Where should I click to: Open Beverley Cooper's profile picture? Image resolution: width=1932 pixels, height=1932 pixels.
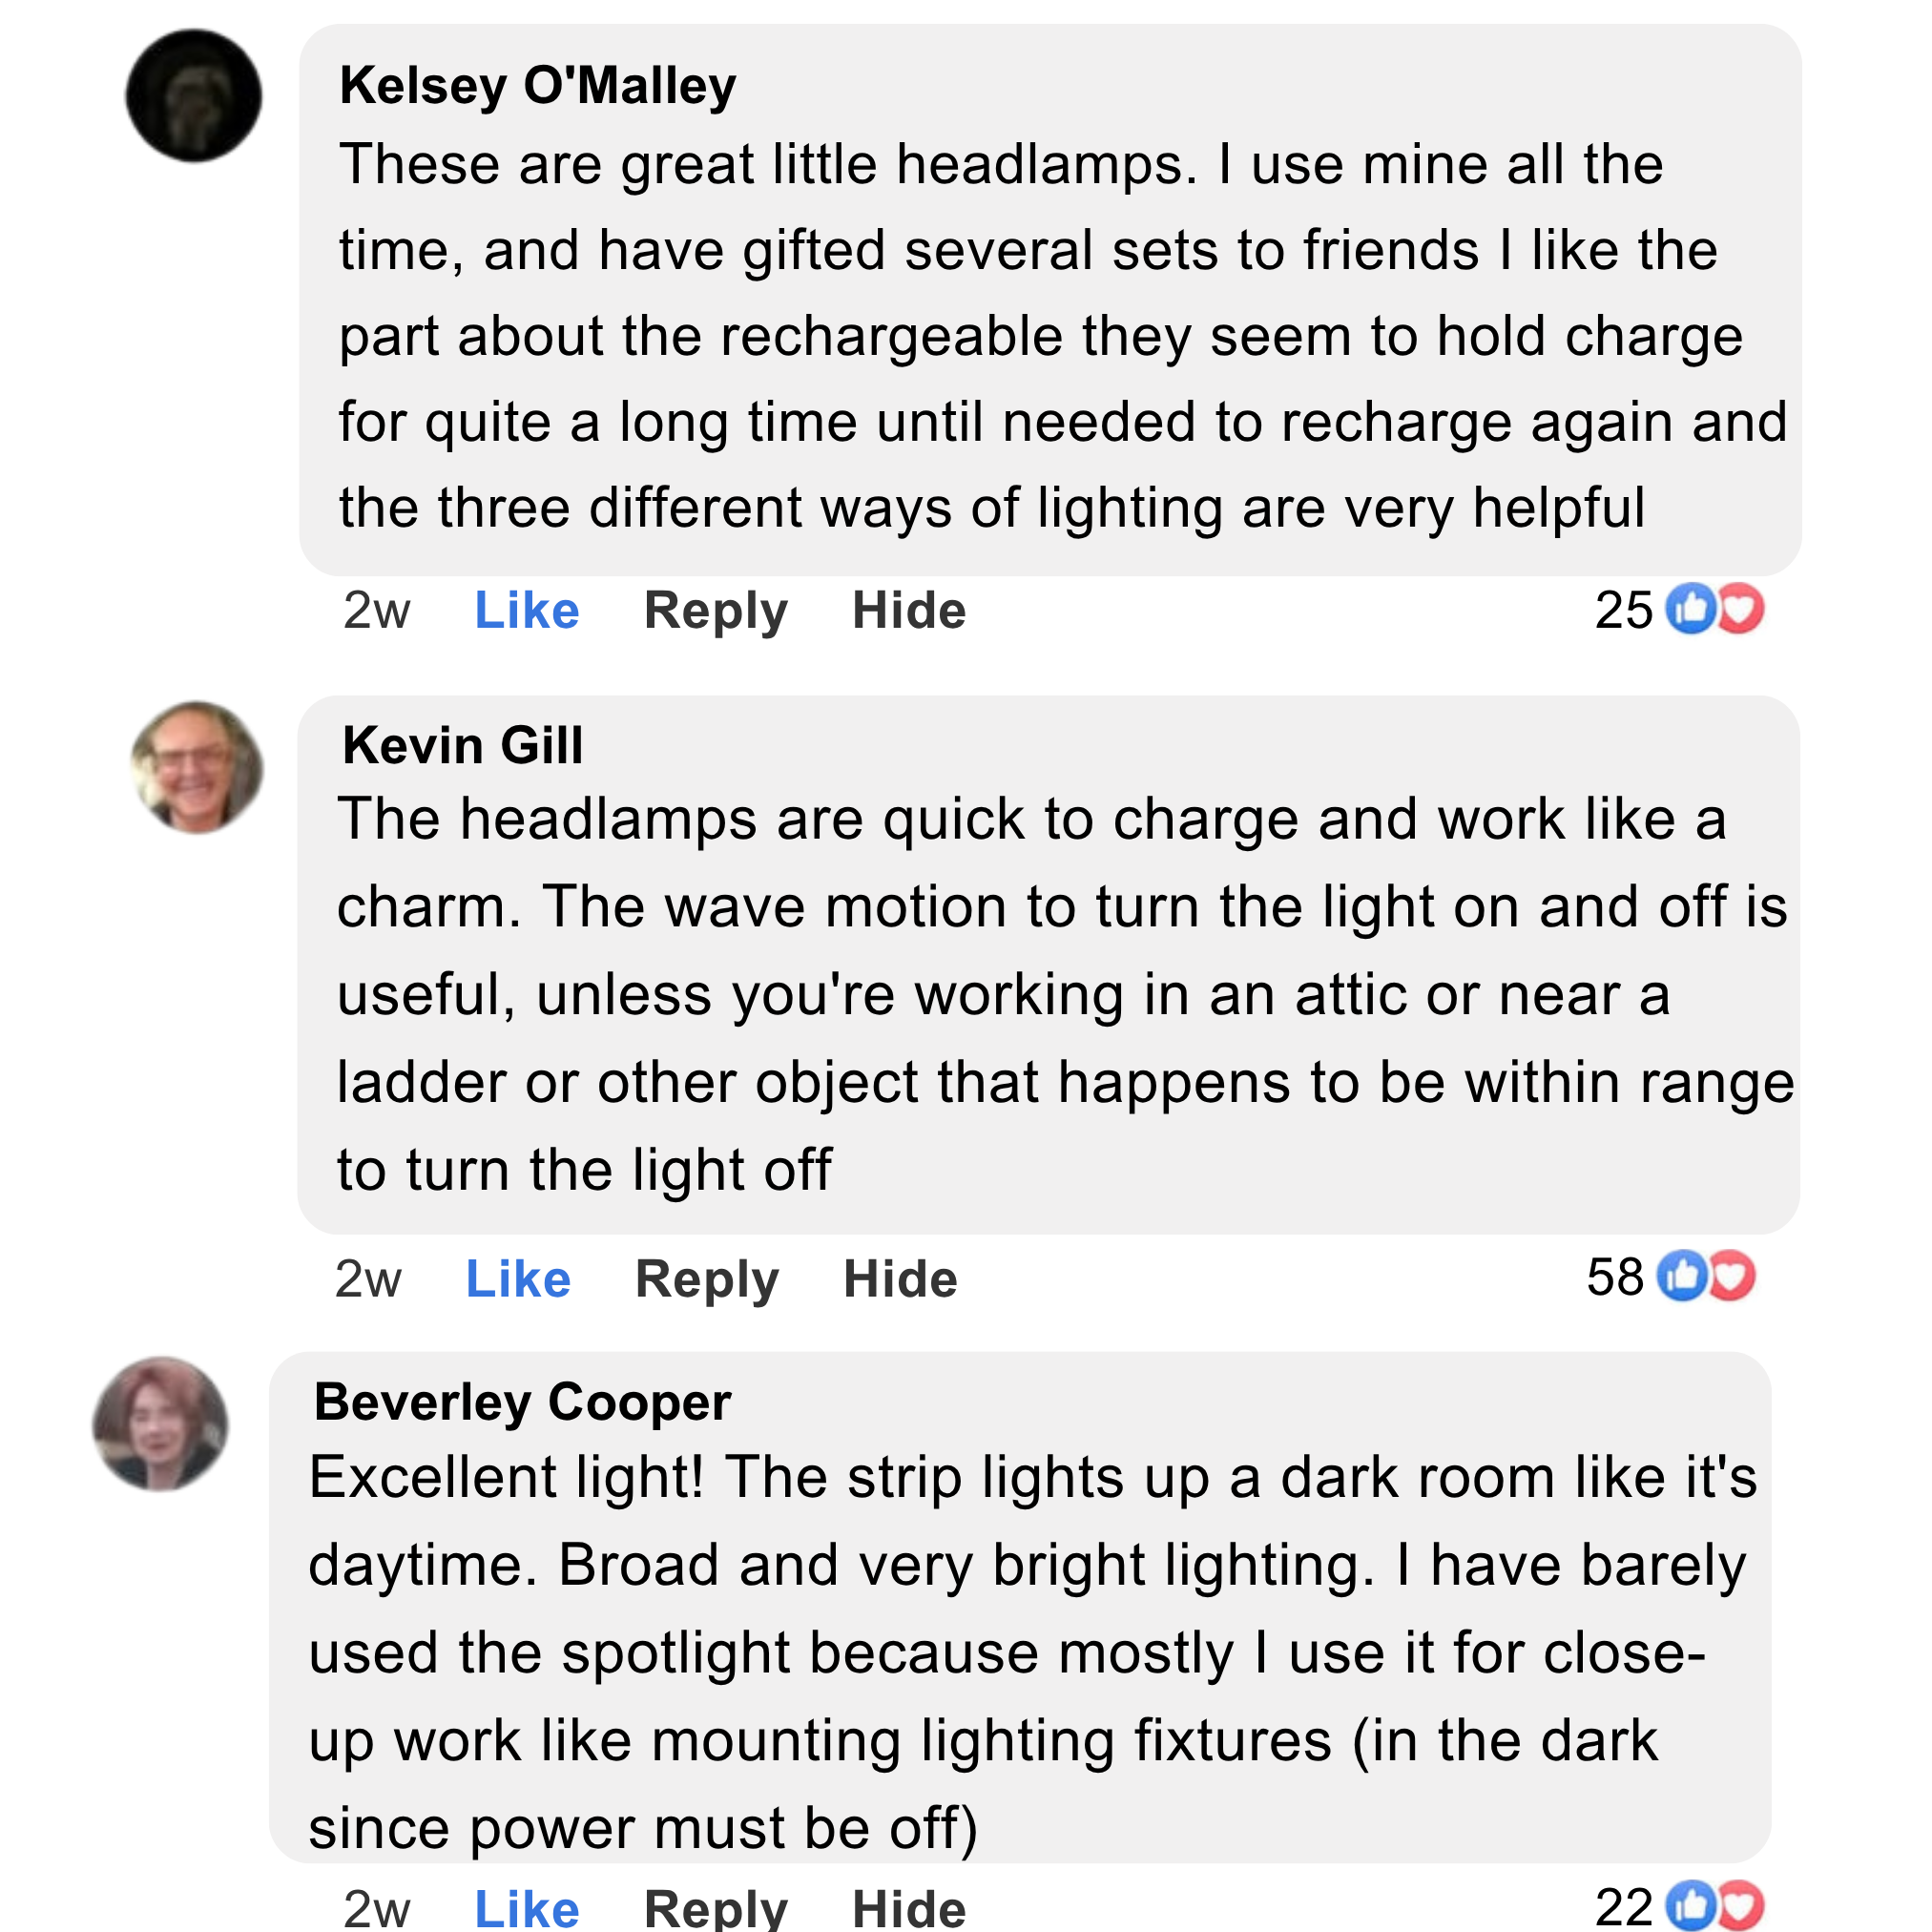(x=161, y=1423)
